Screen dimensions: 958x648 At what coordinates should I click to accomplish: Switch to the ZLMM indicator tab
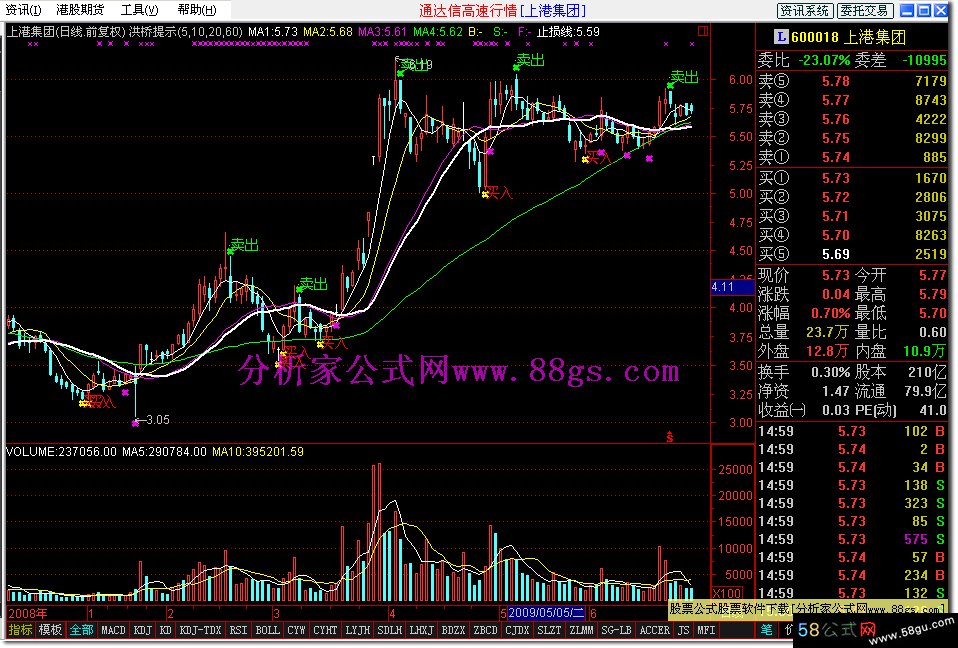coord(581,630)
